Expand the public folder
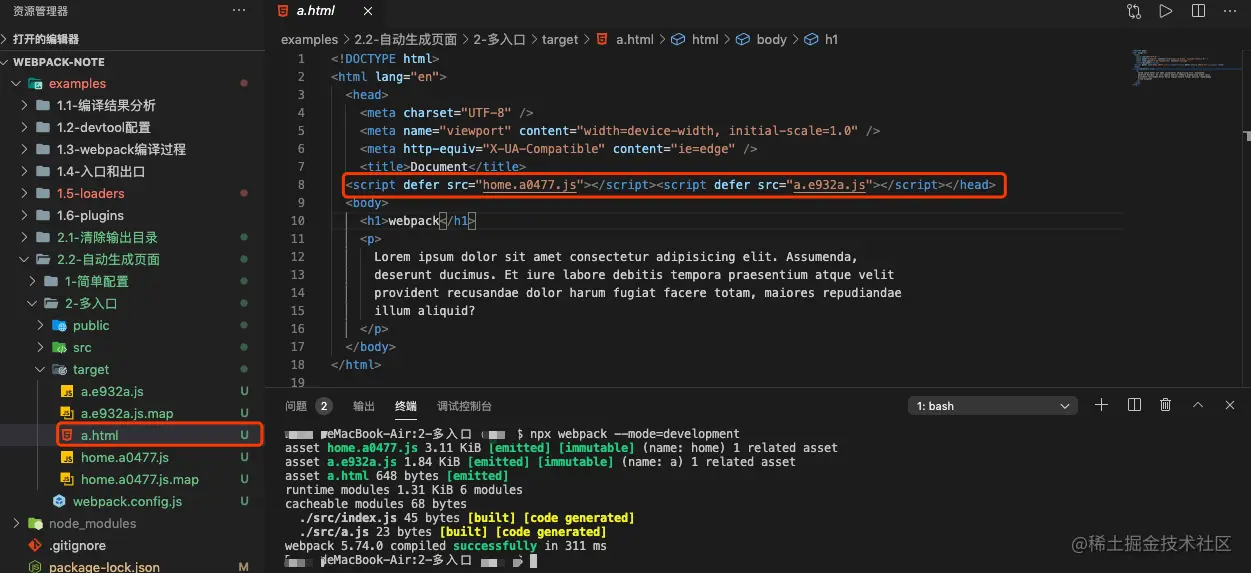The width and height of the screenshot is (1251, 573). point(91,325)
